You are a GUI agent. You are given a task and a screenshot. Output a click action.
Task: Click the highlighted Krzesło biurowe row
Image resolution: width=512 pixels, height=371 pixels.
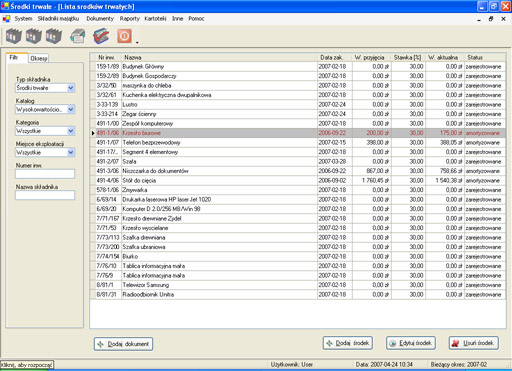click(298, 133)
